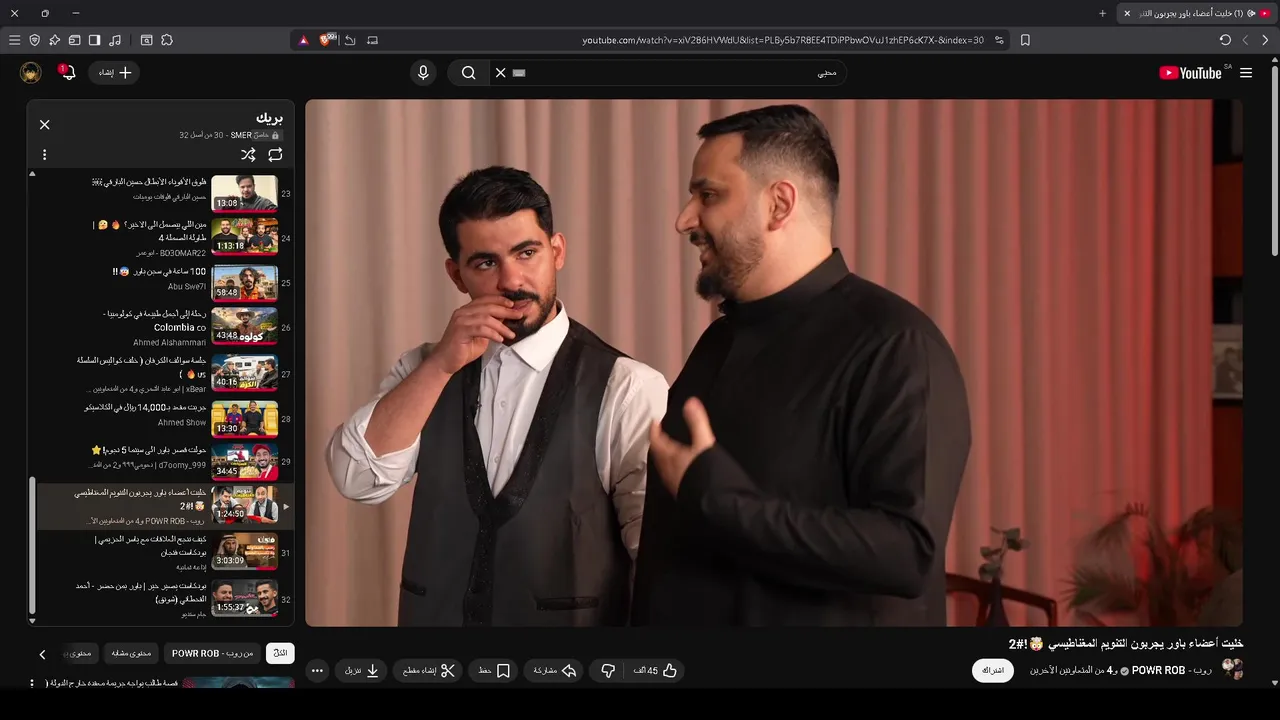Click the Brave Rewards triangle icon
The width and height of the screenshot is (1280, 720).
pyautogui.click(x=303, y=40)
